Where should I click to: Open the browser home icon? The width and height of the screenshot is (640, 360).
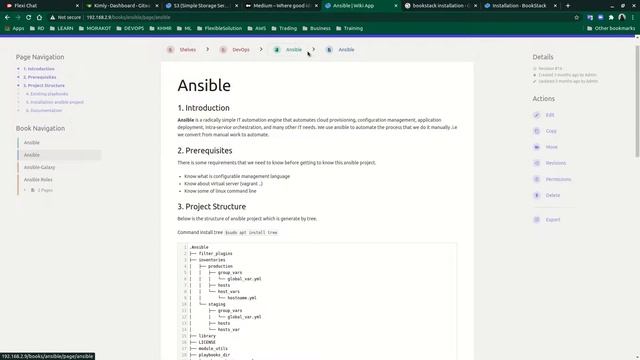(39, 18)
